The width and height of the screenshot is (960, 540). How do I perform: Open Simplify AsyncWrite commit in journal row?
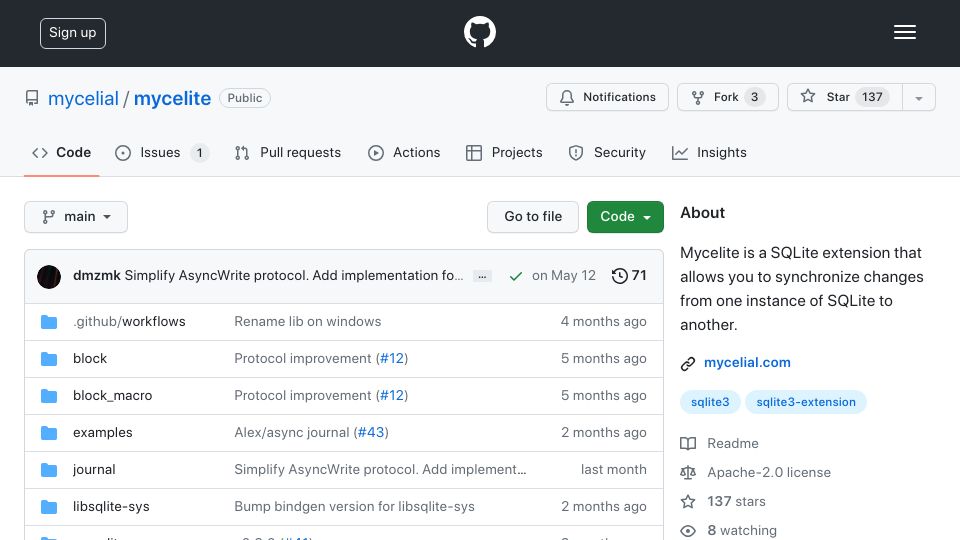[x=380, y=470]
